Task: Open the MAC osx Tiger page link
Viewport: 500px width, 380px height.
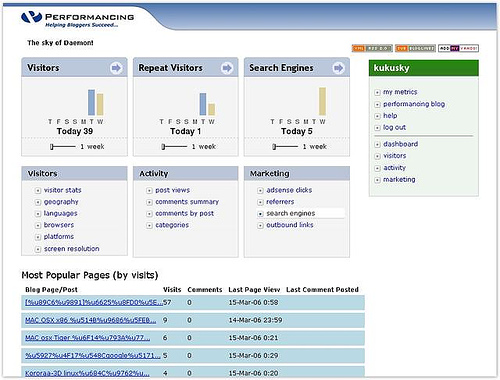Action: click(x=87, y=338)
